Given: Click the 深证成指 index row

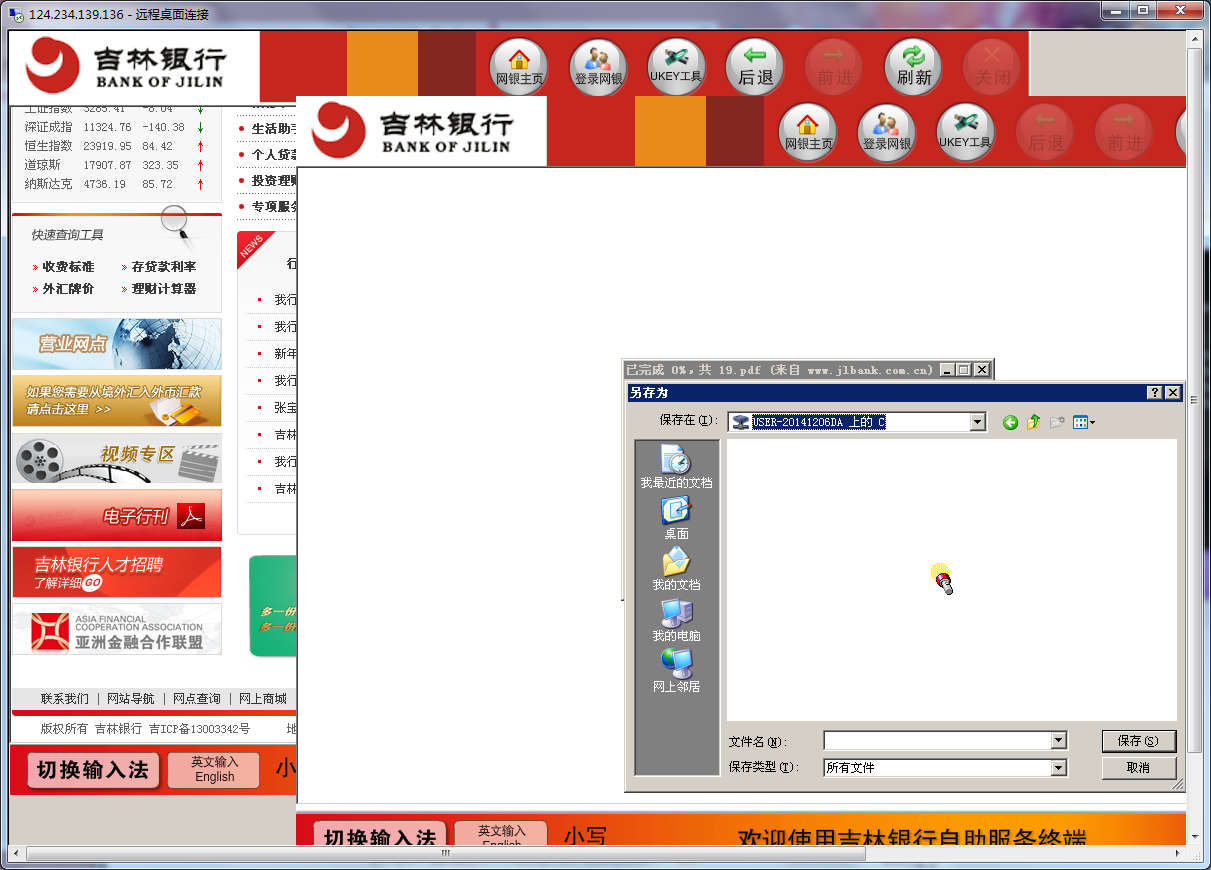Looking at the screenshot, I should click(x=115, y=127).
